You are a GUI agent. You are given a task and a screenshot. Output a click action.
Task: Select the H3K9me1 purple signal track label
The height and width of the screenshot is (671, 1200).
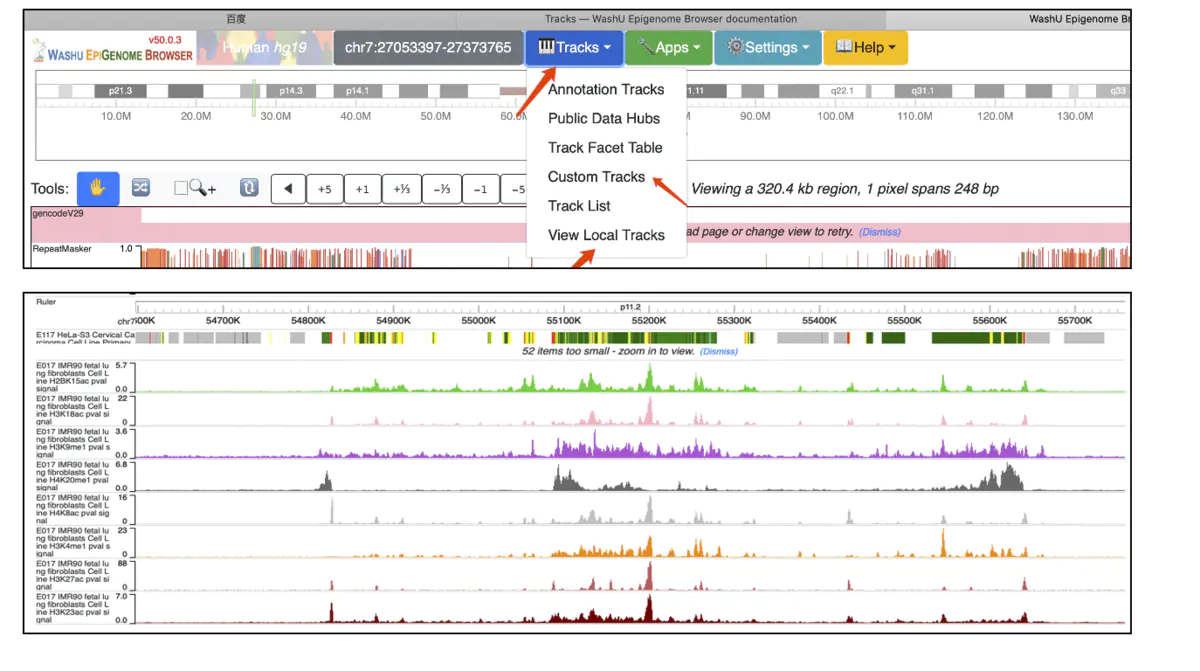[75, 442]
